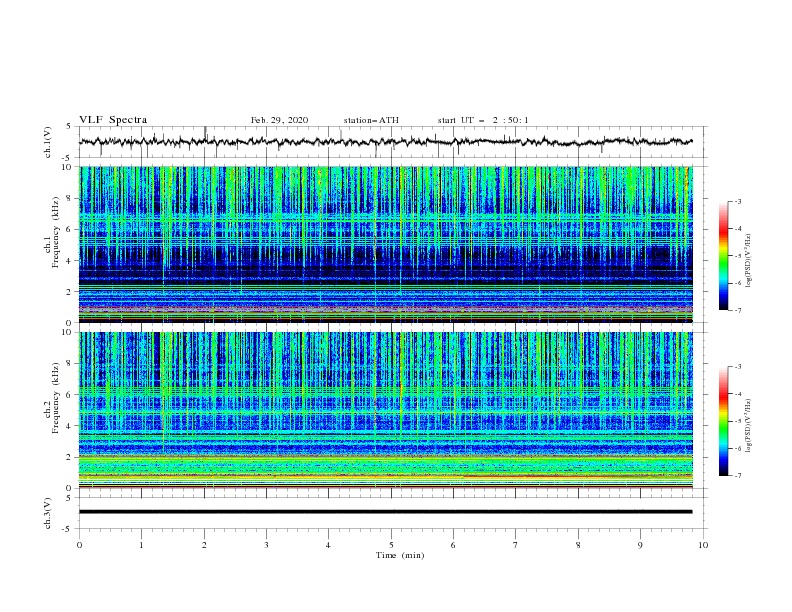Click the time axis tick label "3"

click(266, 545)
